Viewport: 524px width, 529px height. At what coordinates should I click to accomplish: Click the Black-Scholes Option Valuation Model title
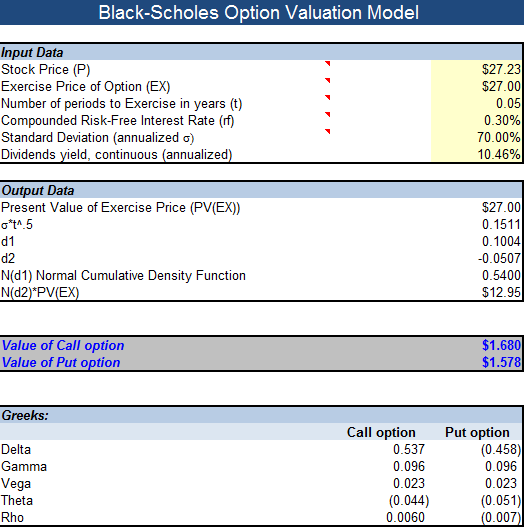pos(258,12)
